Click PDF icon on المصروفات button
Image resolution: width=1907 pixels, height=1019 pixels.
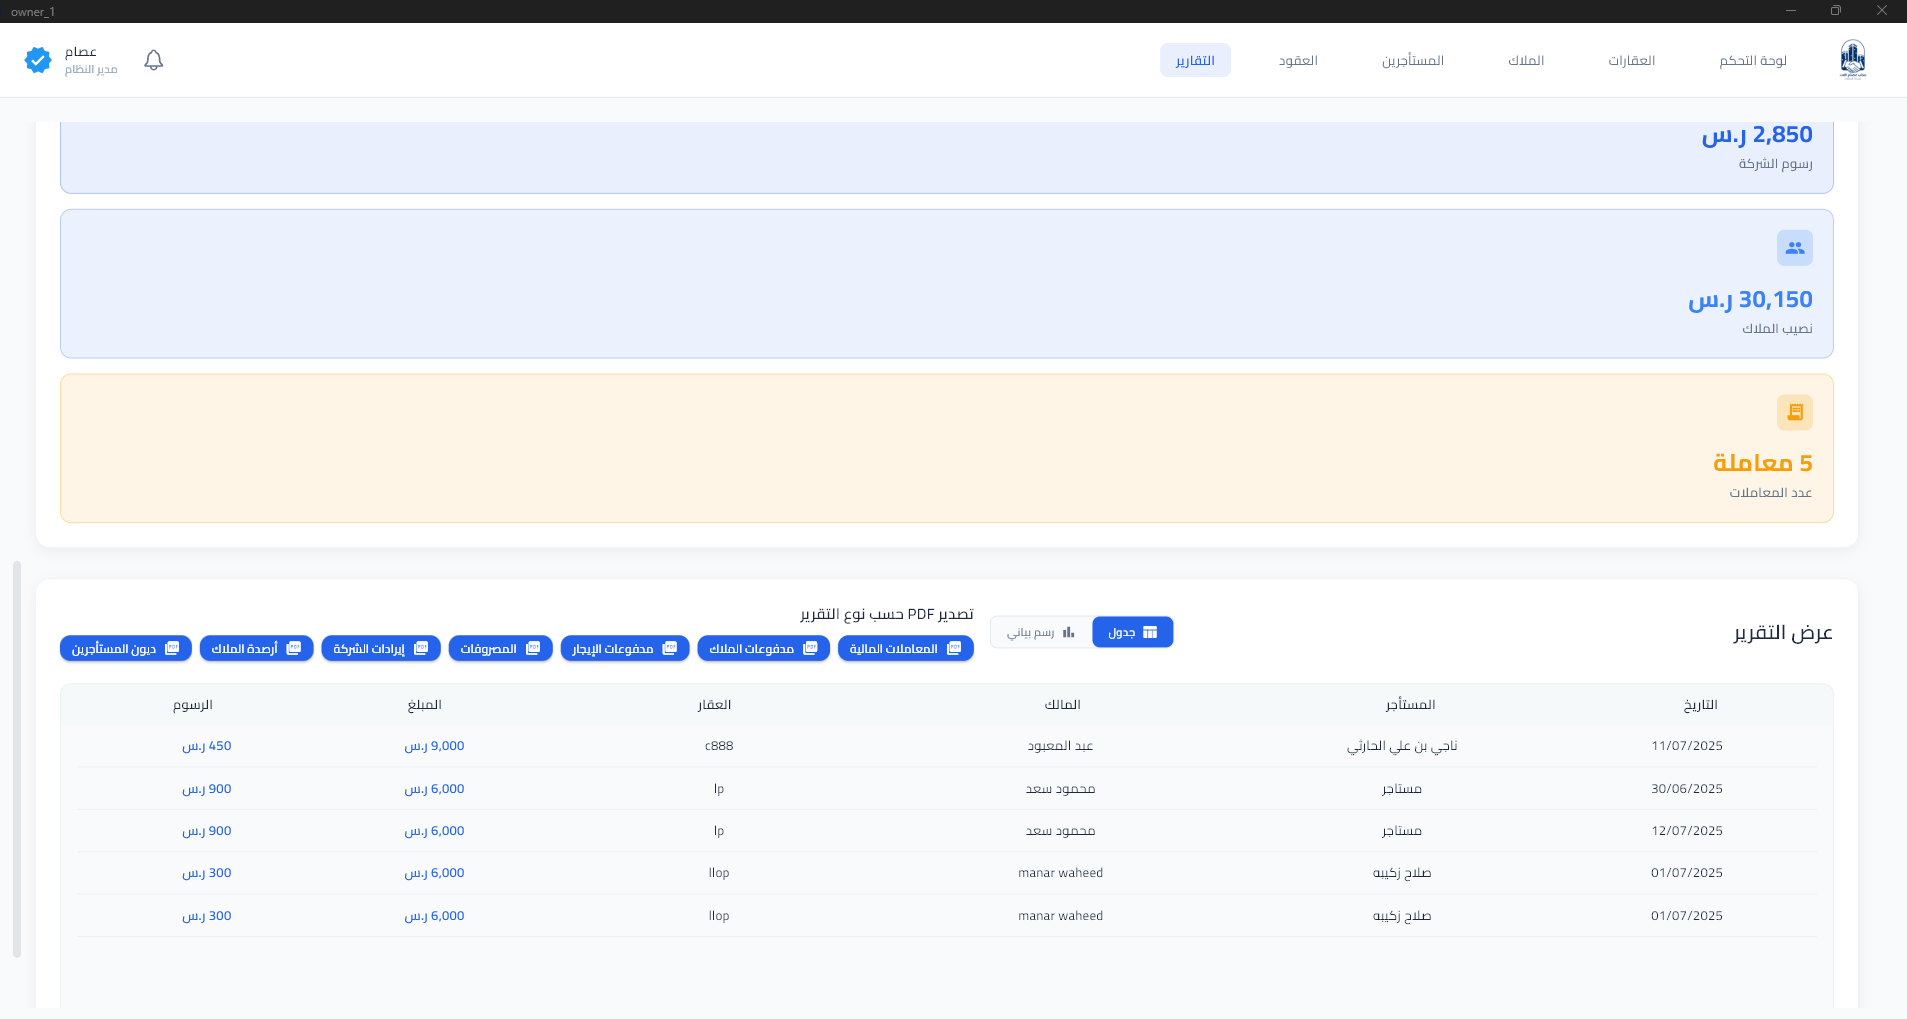tap(532, 648)
